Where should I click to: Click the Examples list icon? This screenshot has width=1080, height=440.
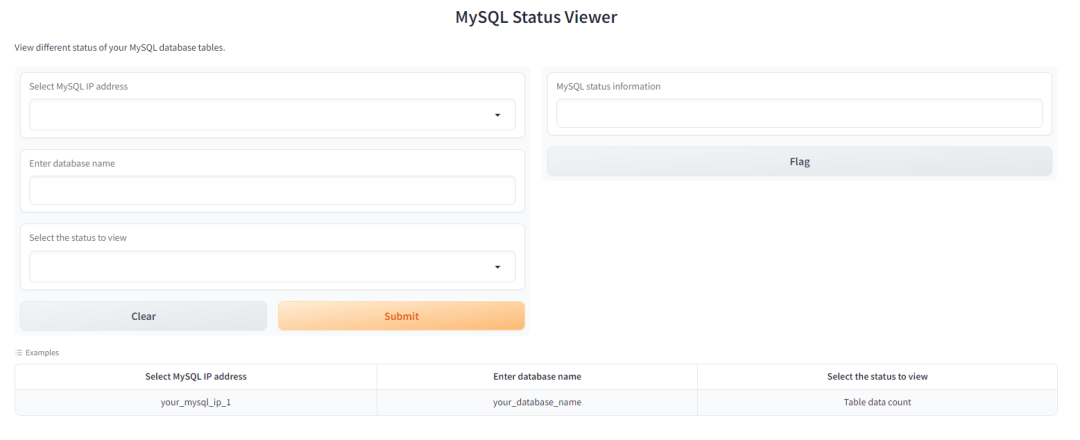tap(19, 353)
